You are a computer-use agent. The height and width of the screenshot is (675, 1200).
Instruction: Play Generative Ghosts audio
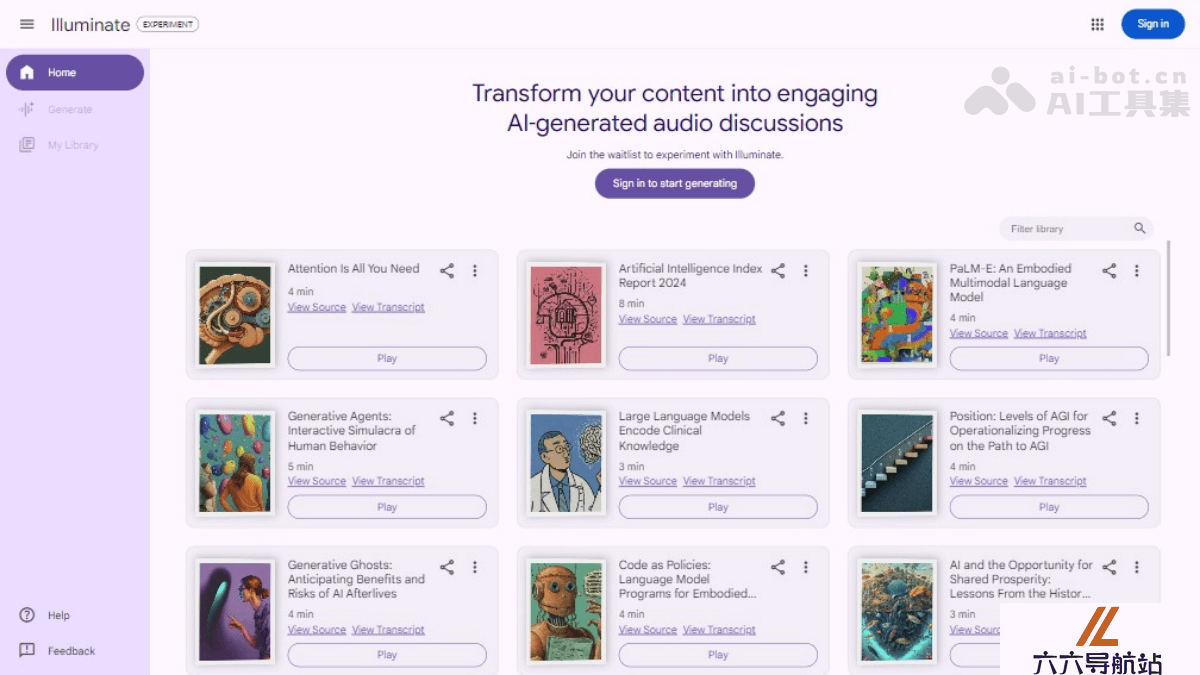click(387, 655)
